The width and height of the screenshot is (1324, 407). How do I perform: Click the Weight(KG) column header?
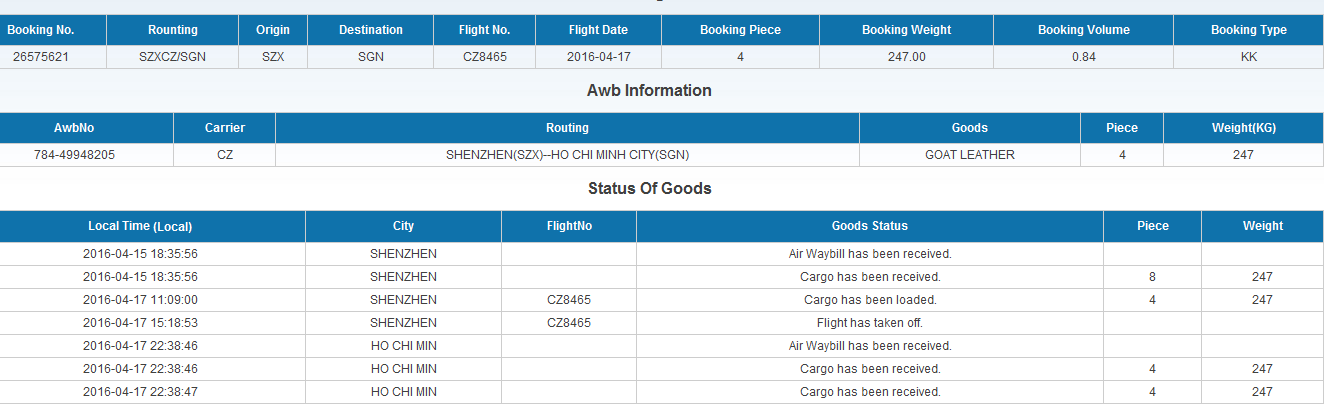pyautogui.click(x=1243, y=128)
